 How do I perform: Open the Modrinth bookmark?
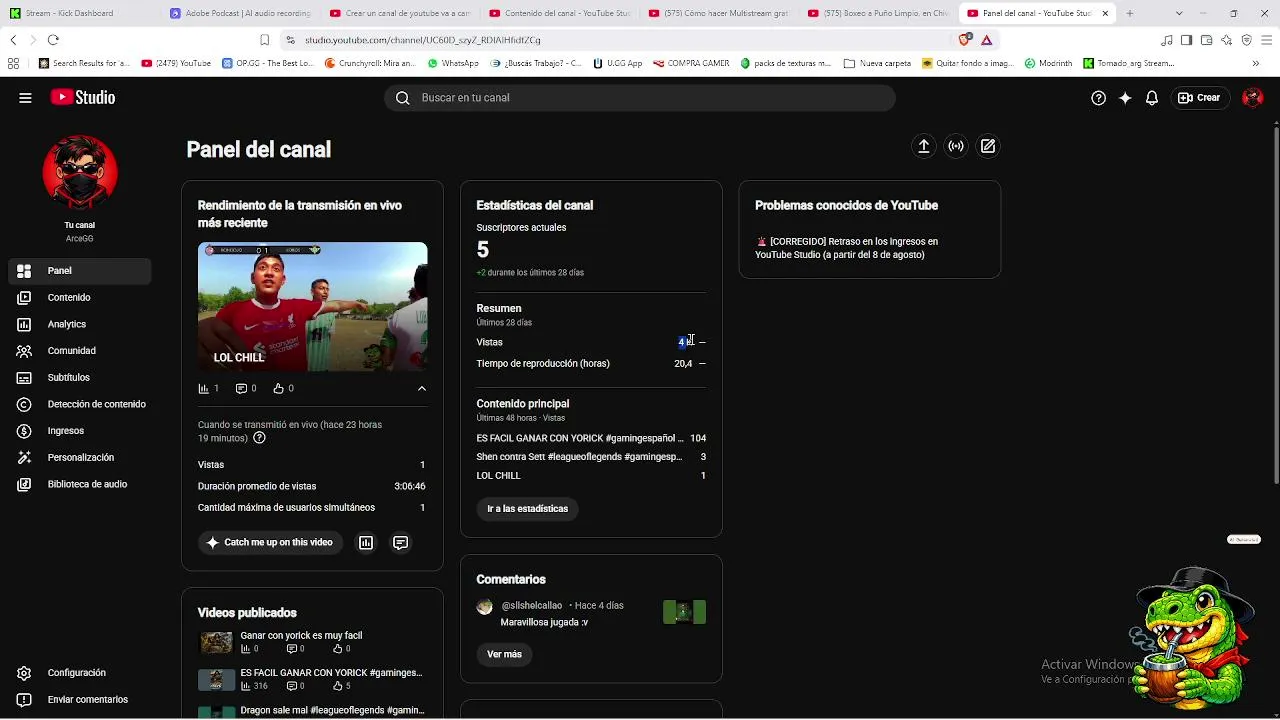coord(1048,63)
